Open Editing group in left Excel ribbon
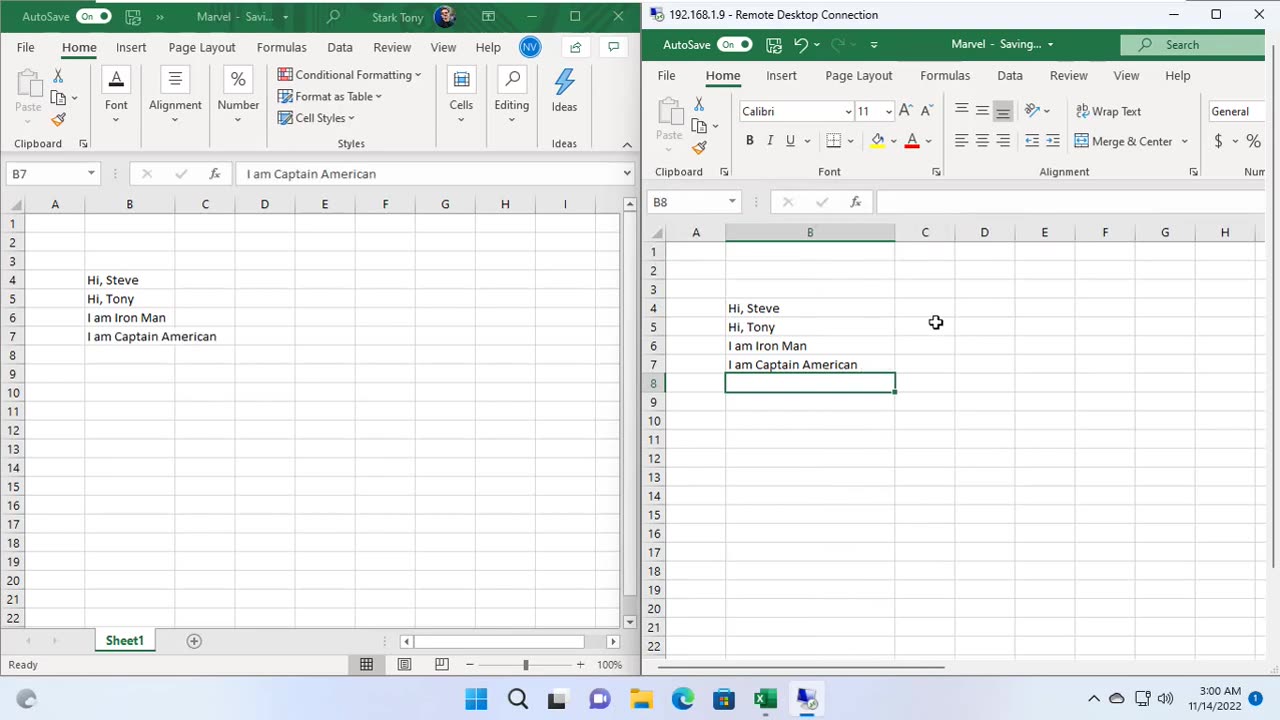This screenshot has height=720, width=1280. tap(511, 97)
